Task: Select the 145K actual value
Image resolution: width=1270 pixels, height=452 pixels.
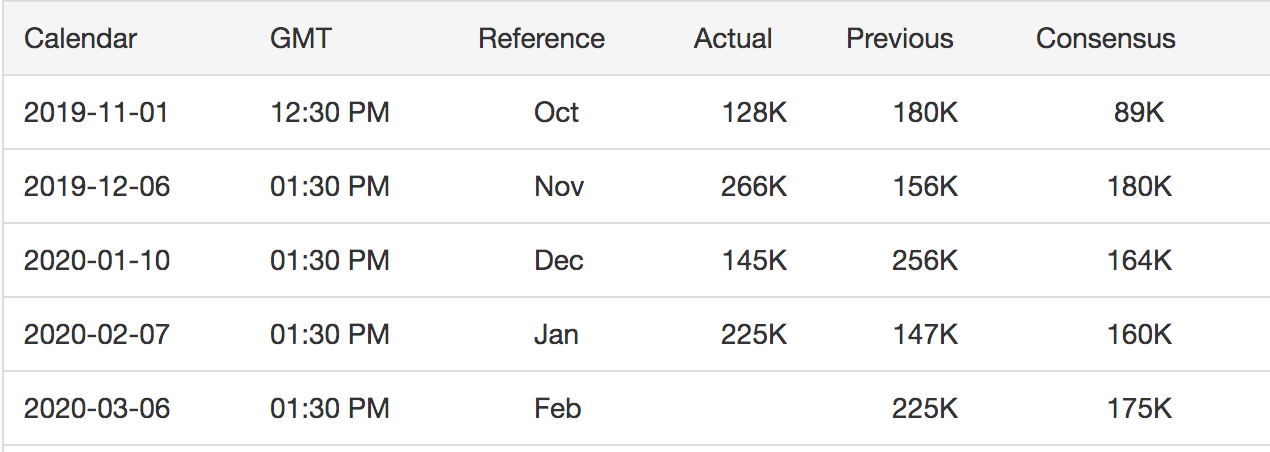Action: (x=754, y=261)
